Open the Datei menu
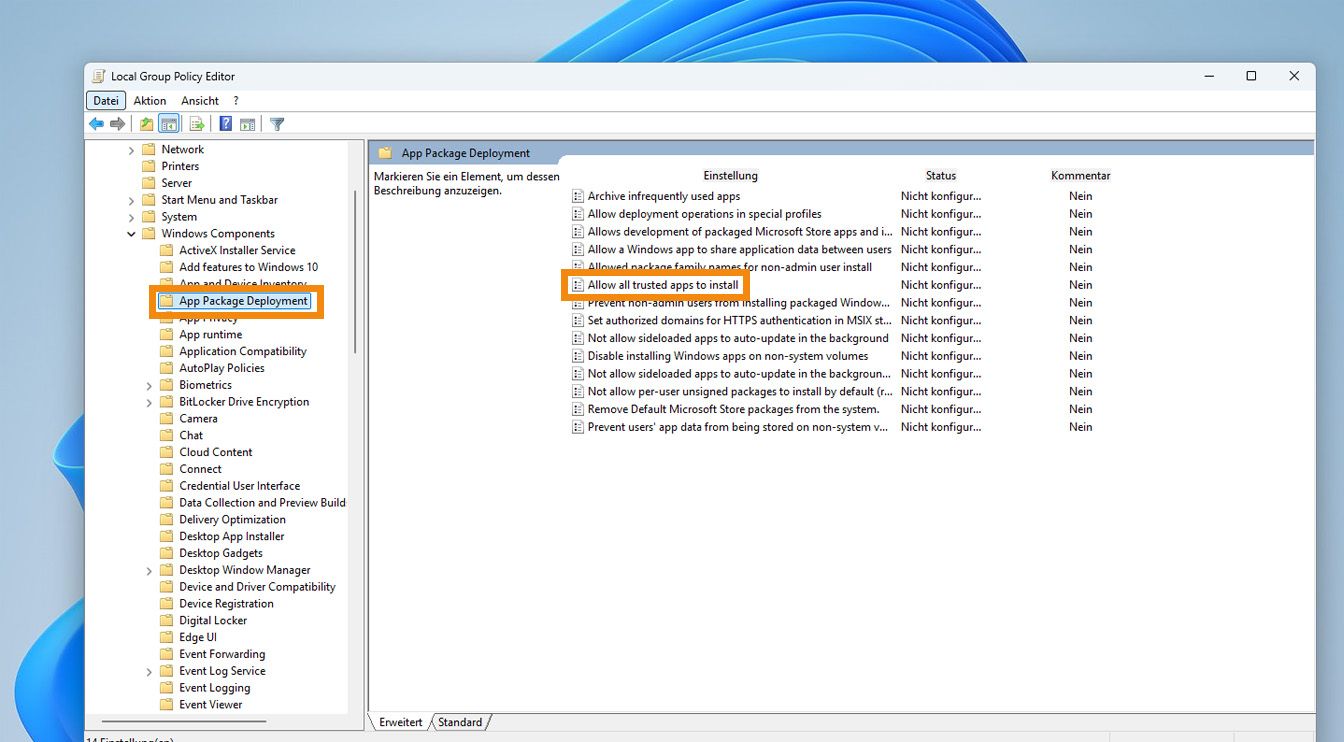 [106, 100]
